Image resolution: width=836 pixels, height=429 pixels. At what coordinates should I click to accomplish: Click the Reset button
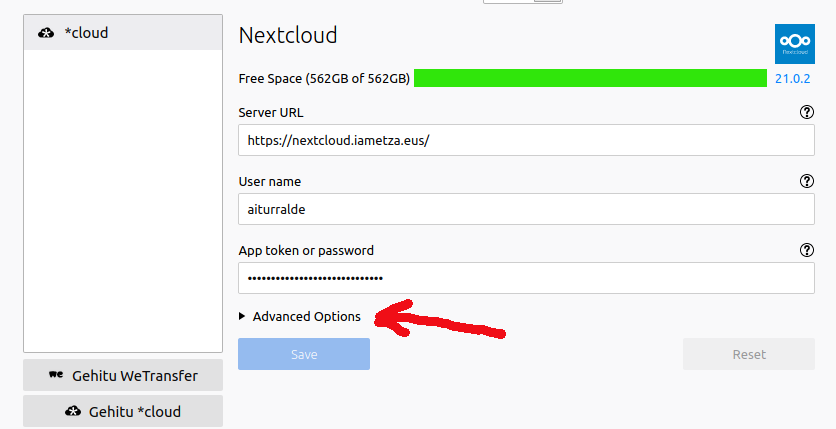point(749,354)
